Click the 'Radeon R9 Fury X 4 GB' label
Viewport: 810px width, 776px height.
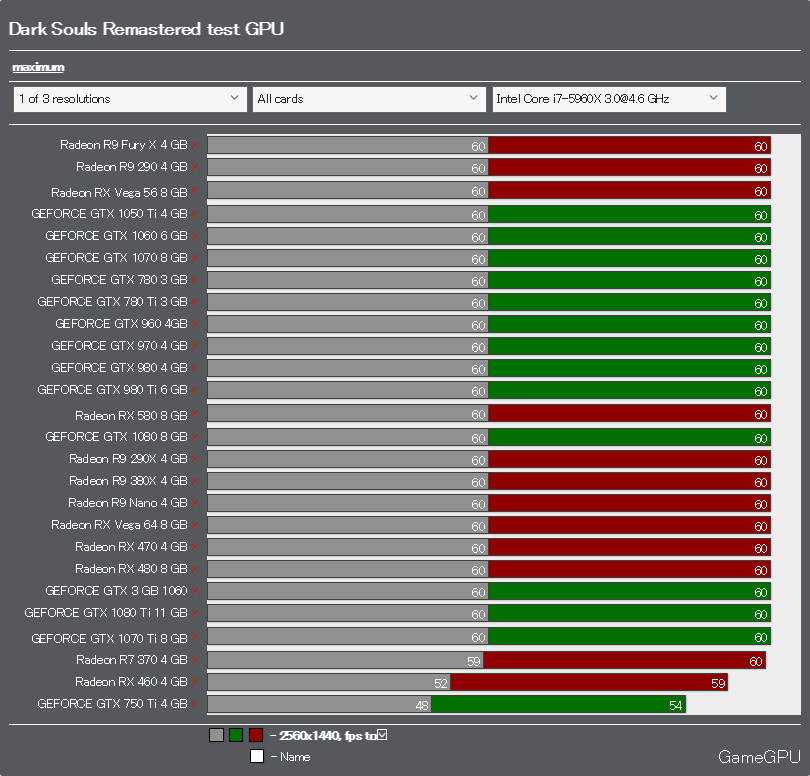coord(123,145)
